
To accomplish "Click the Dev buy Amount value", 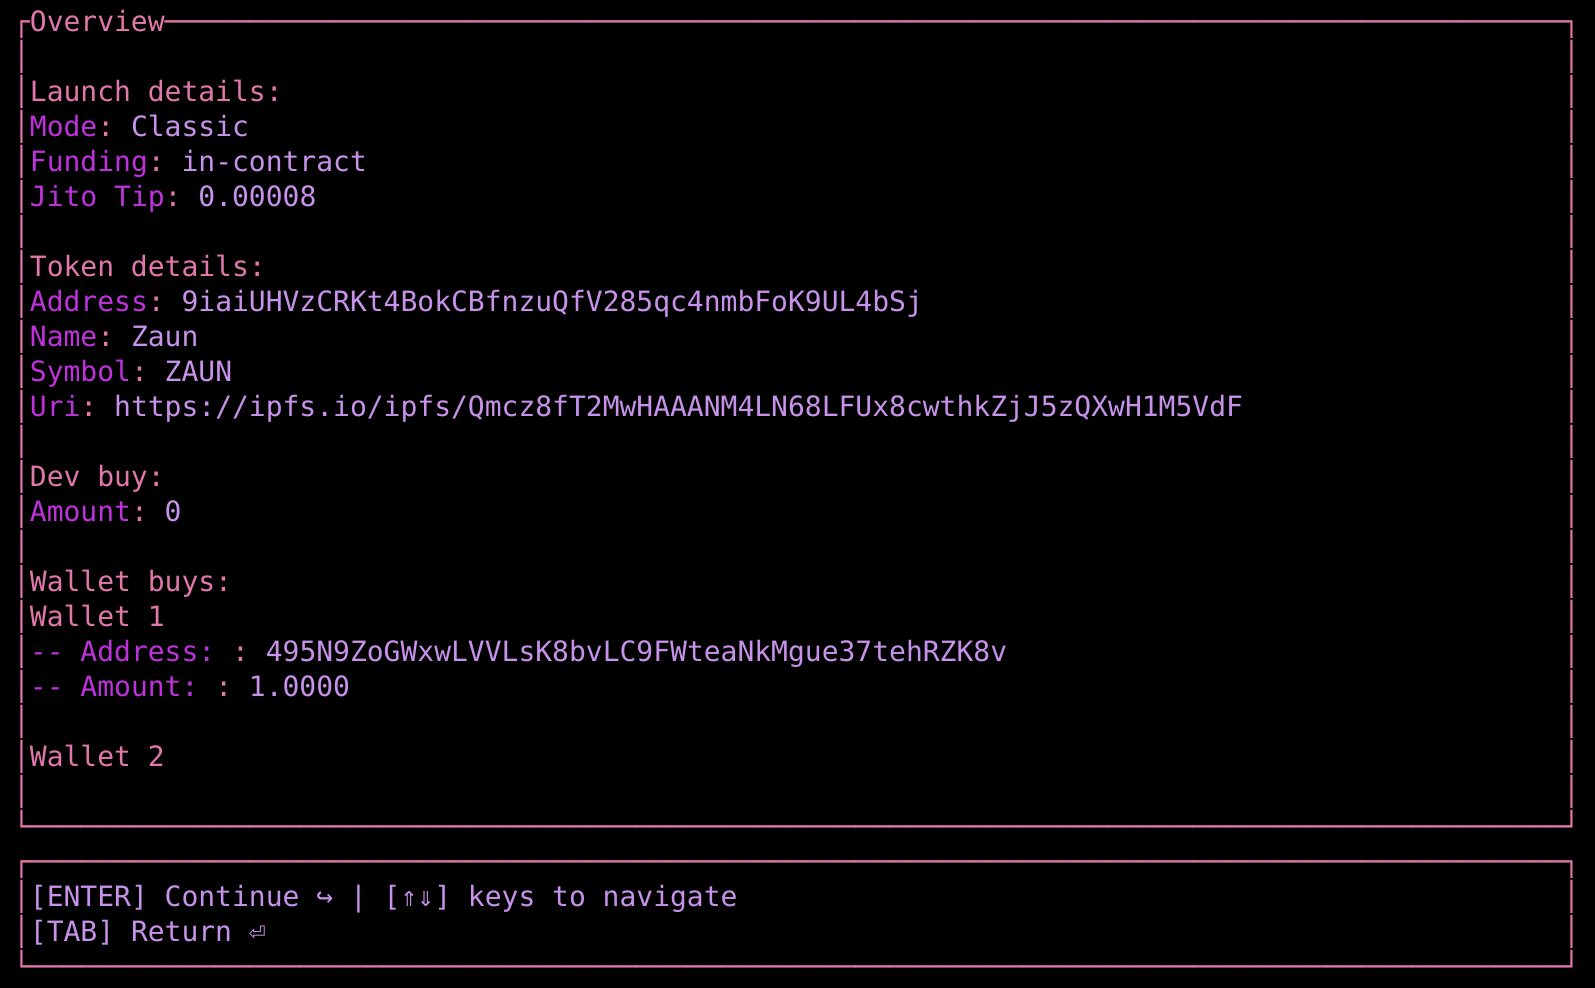I will (173, 512).
